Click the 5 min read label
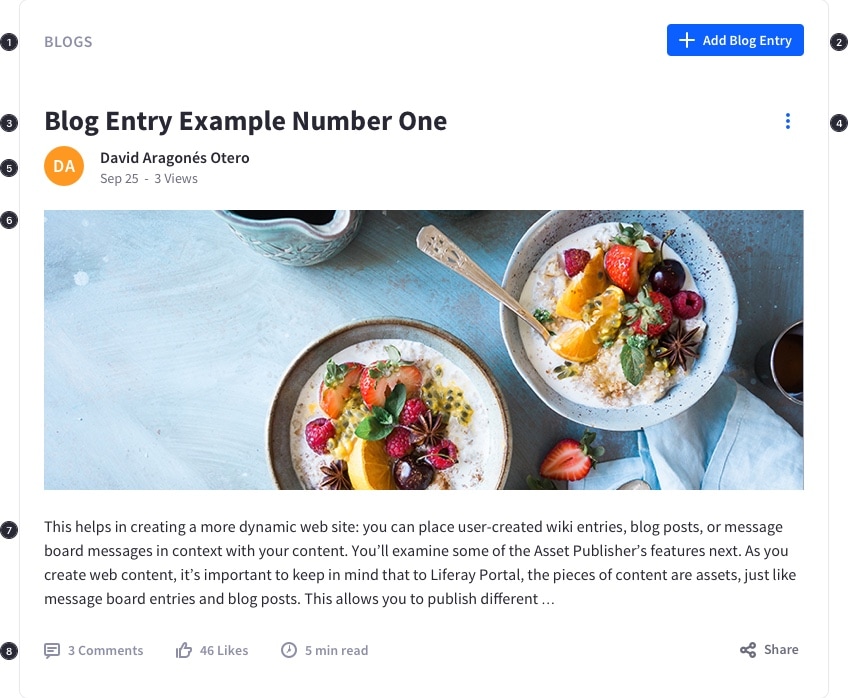The width and height of the screenshot is (848, 698). (336, 650)
